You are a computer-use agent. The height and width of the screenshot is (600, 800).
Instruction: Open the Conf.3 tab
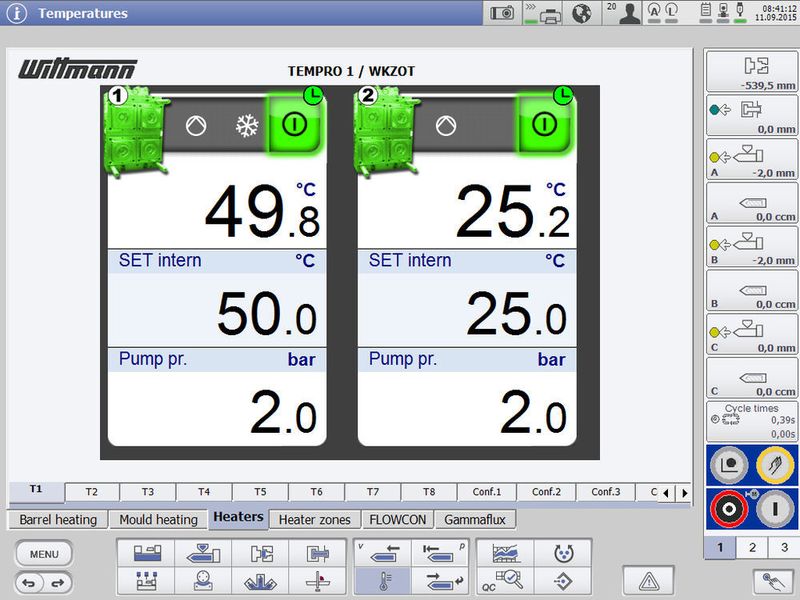606,492
